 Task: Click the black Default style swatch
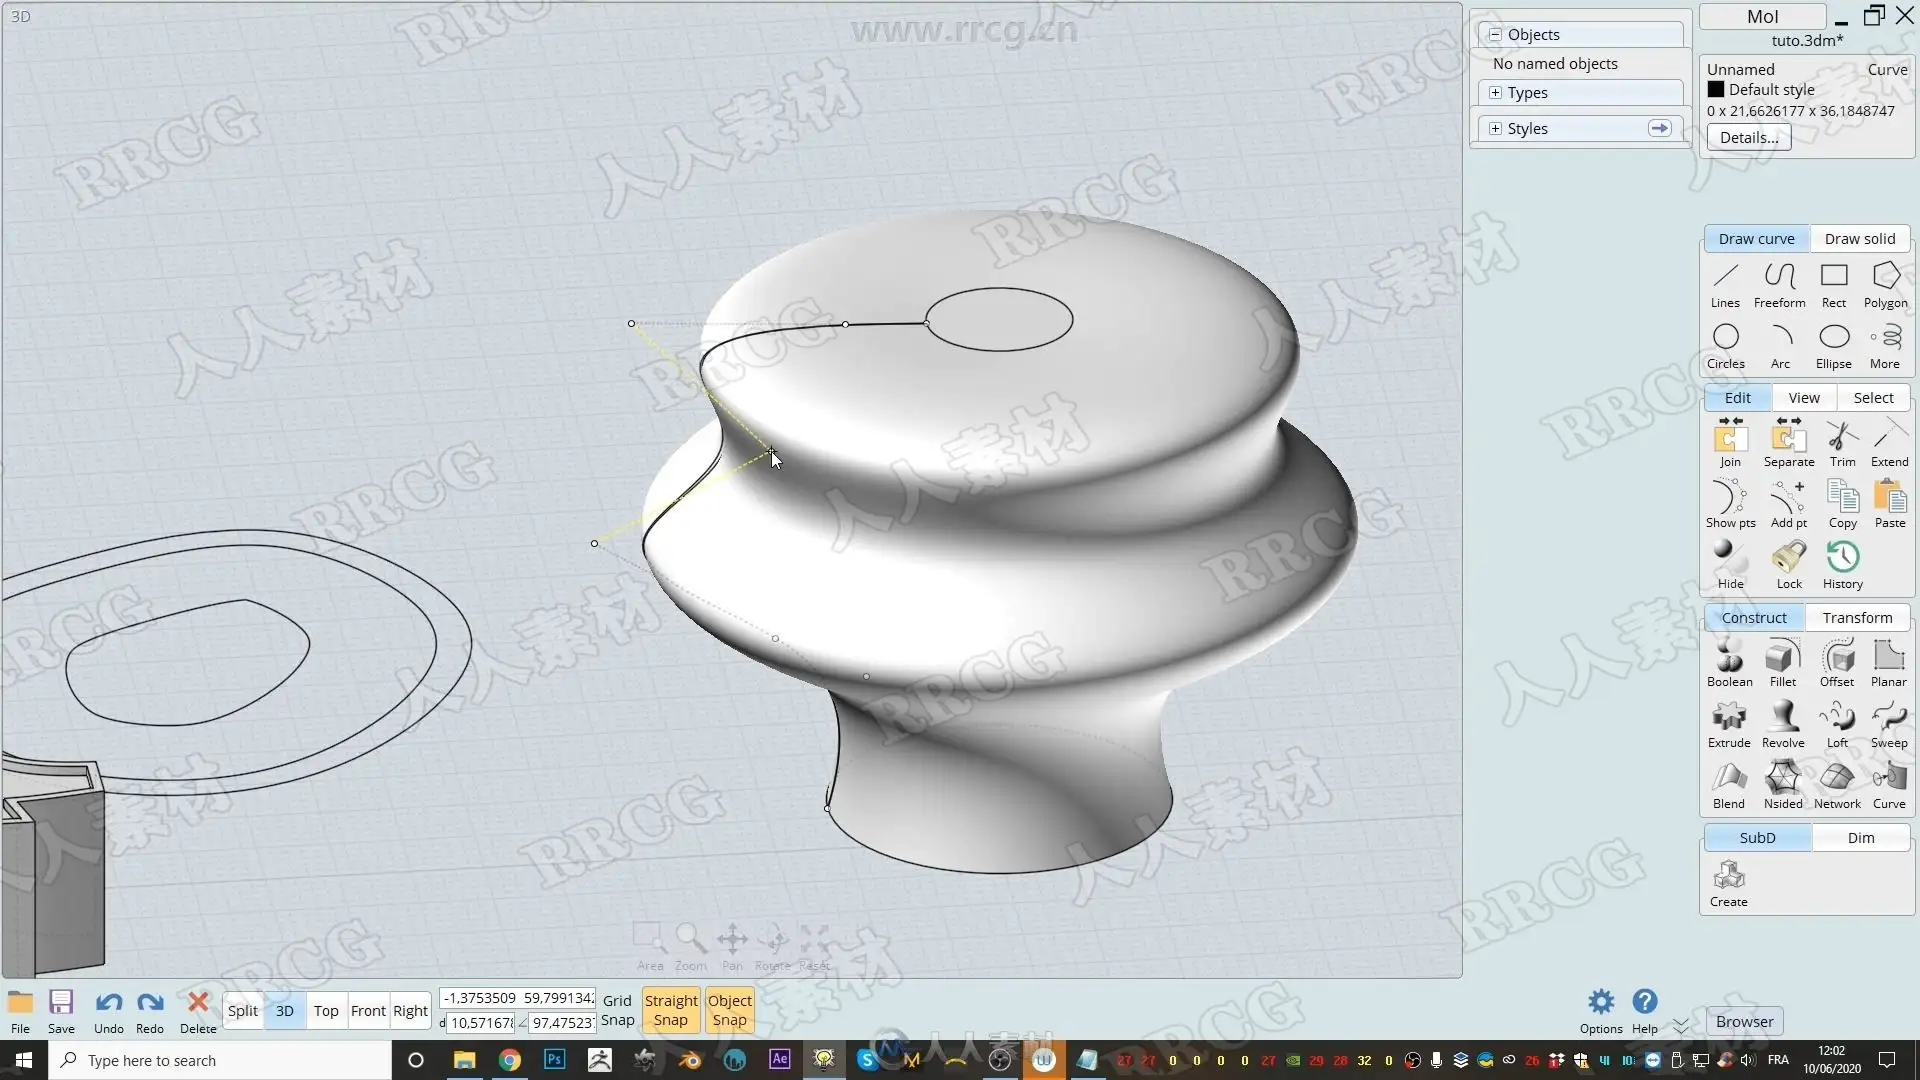[x=1716, y=90]
